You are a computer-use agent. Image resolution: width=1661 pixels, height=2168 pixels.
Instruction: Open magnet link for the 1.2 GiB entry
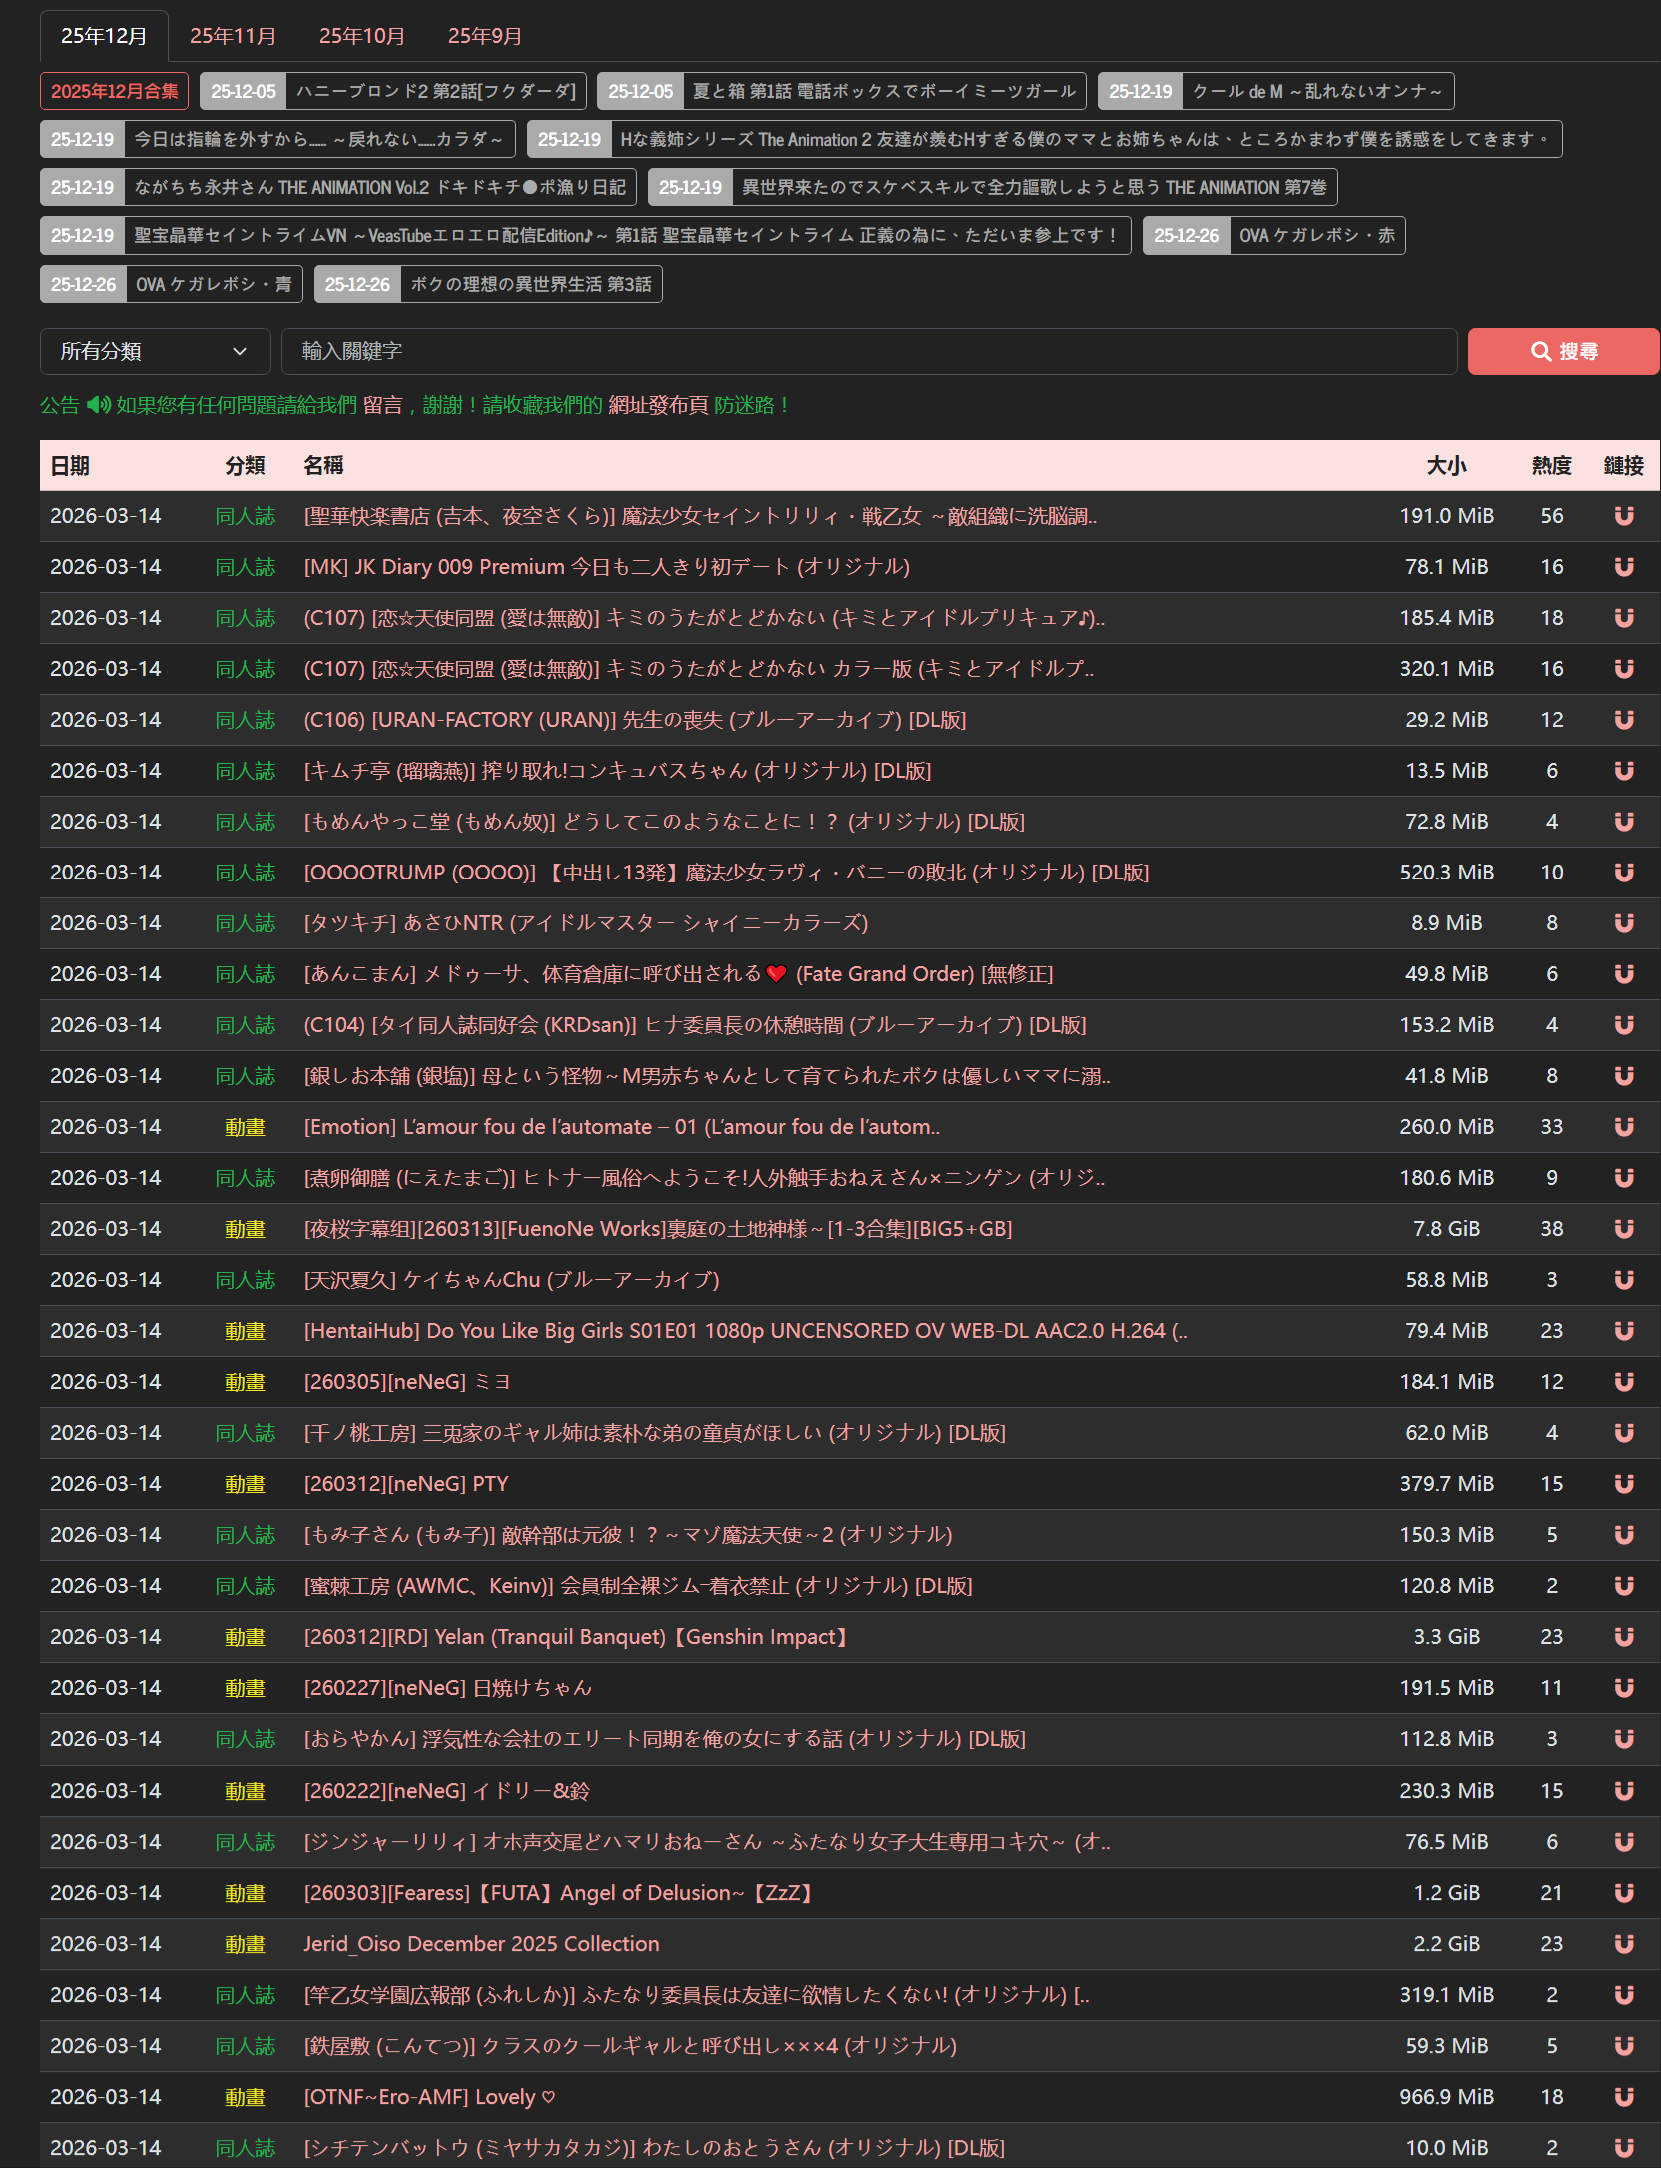(1623, 1892)
